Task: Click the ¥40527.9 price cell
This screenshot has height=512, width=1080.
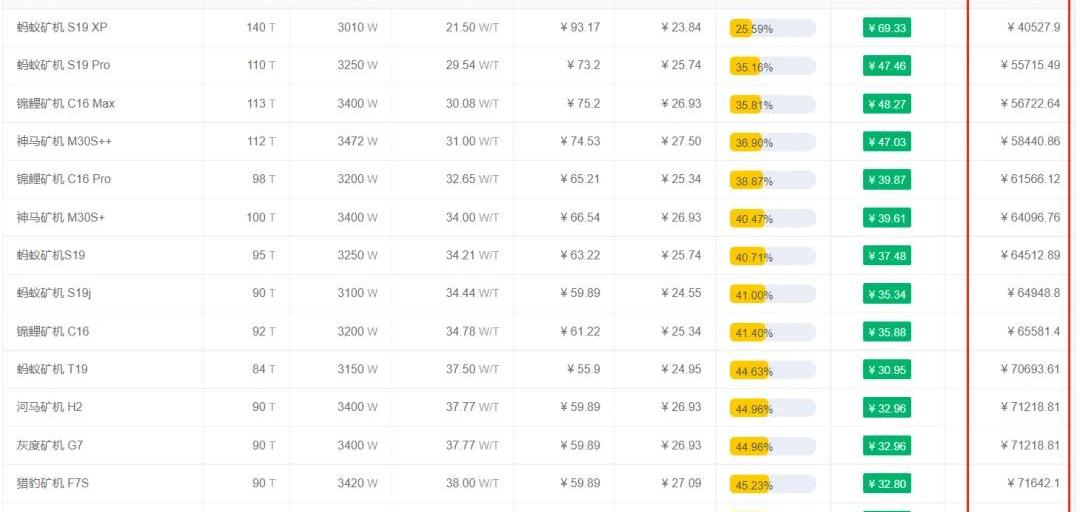Action: point(1033,27)
